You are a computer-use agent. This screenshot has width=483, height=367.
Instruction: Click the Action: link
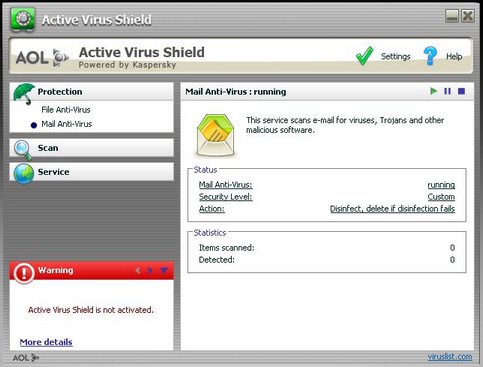tap(212, 209)
